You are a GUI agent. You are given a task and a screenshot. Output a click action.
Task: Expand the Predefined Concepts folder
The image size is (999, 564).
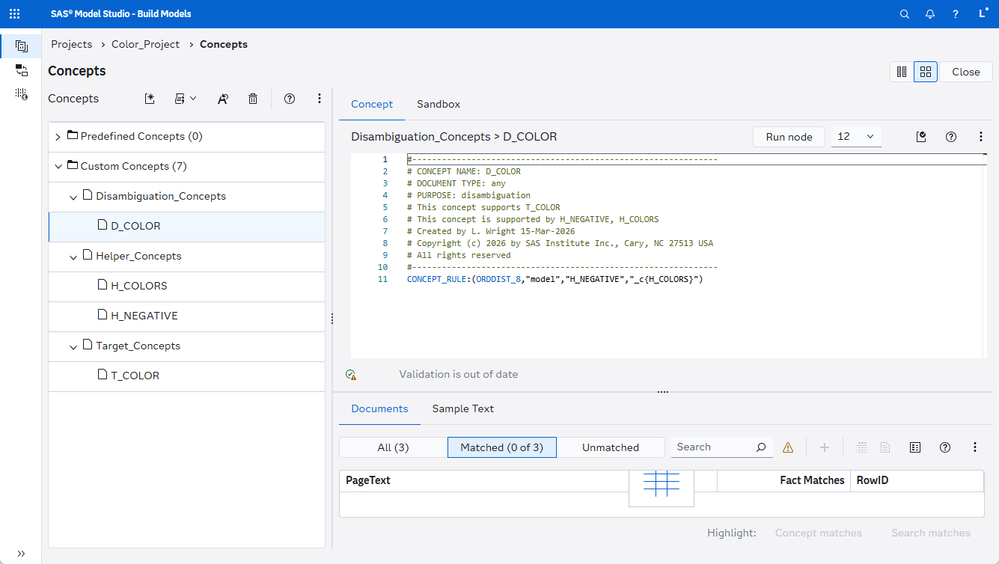(58, 136)
